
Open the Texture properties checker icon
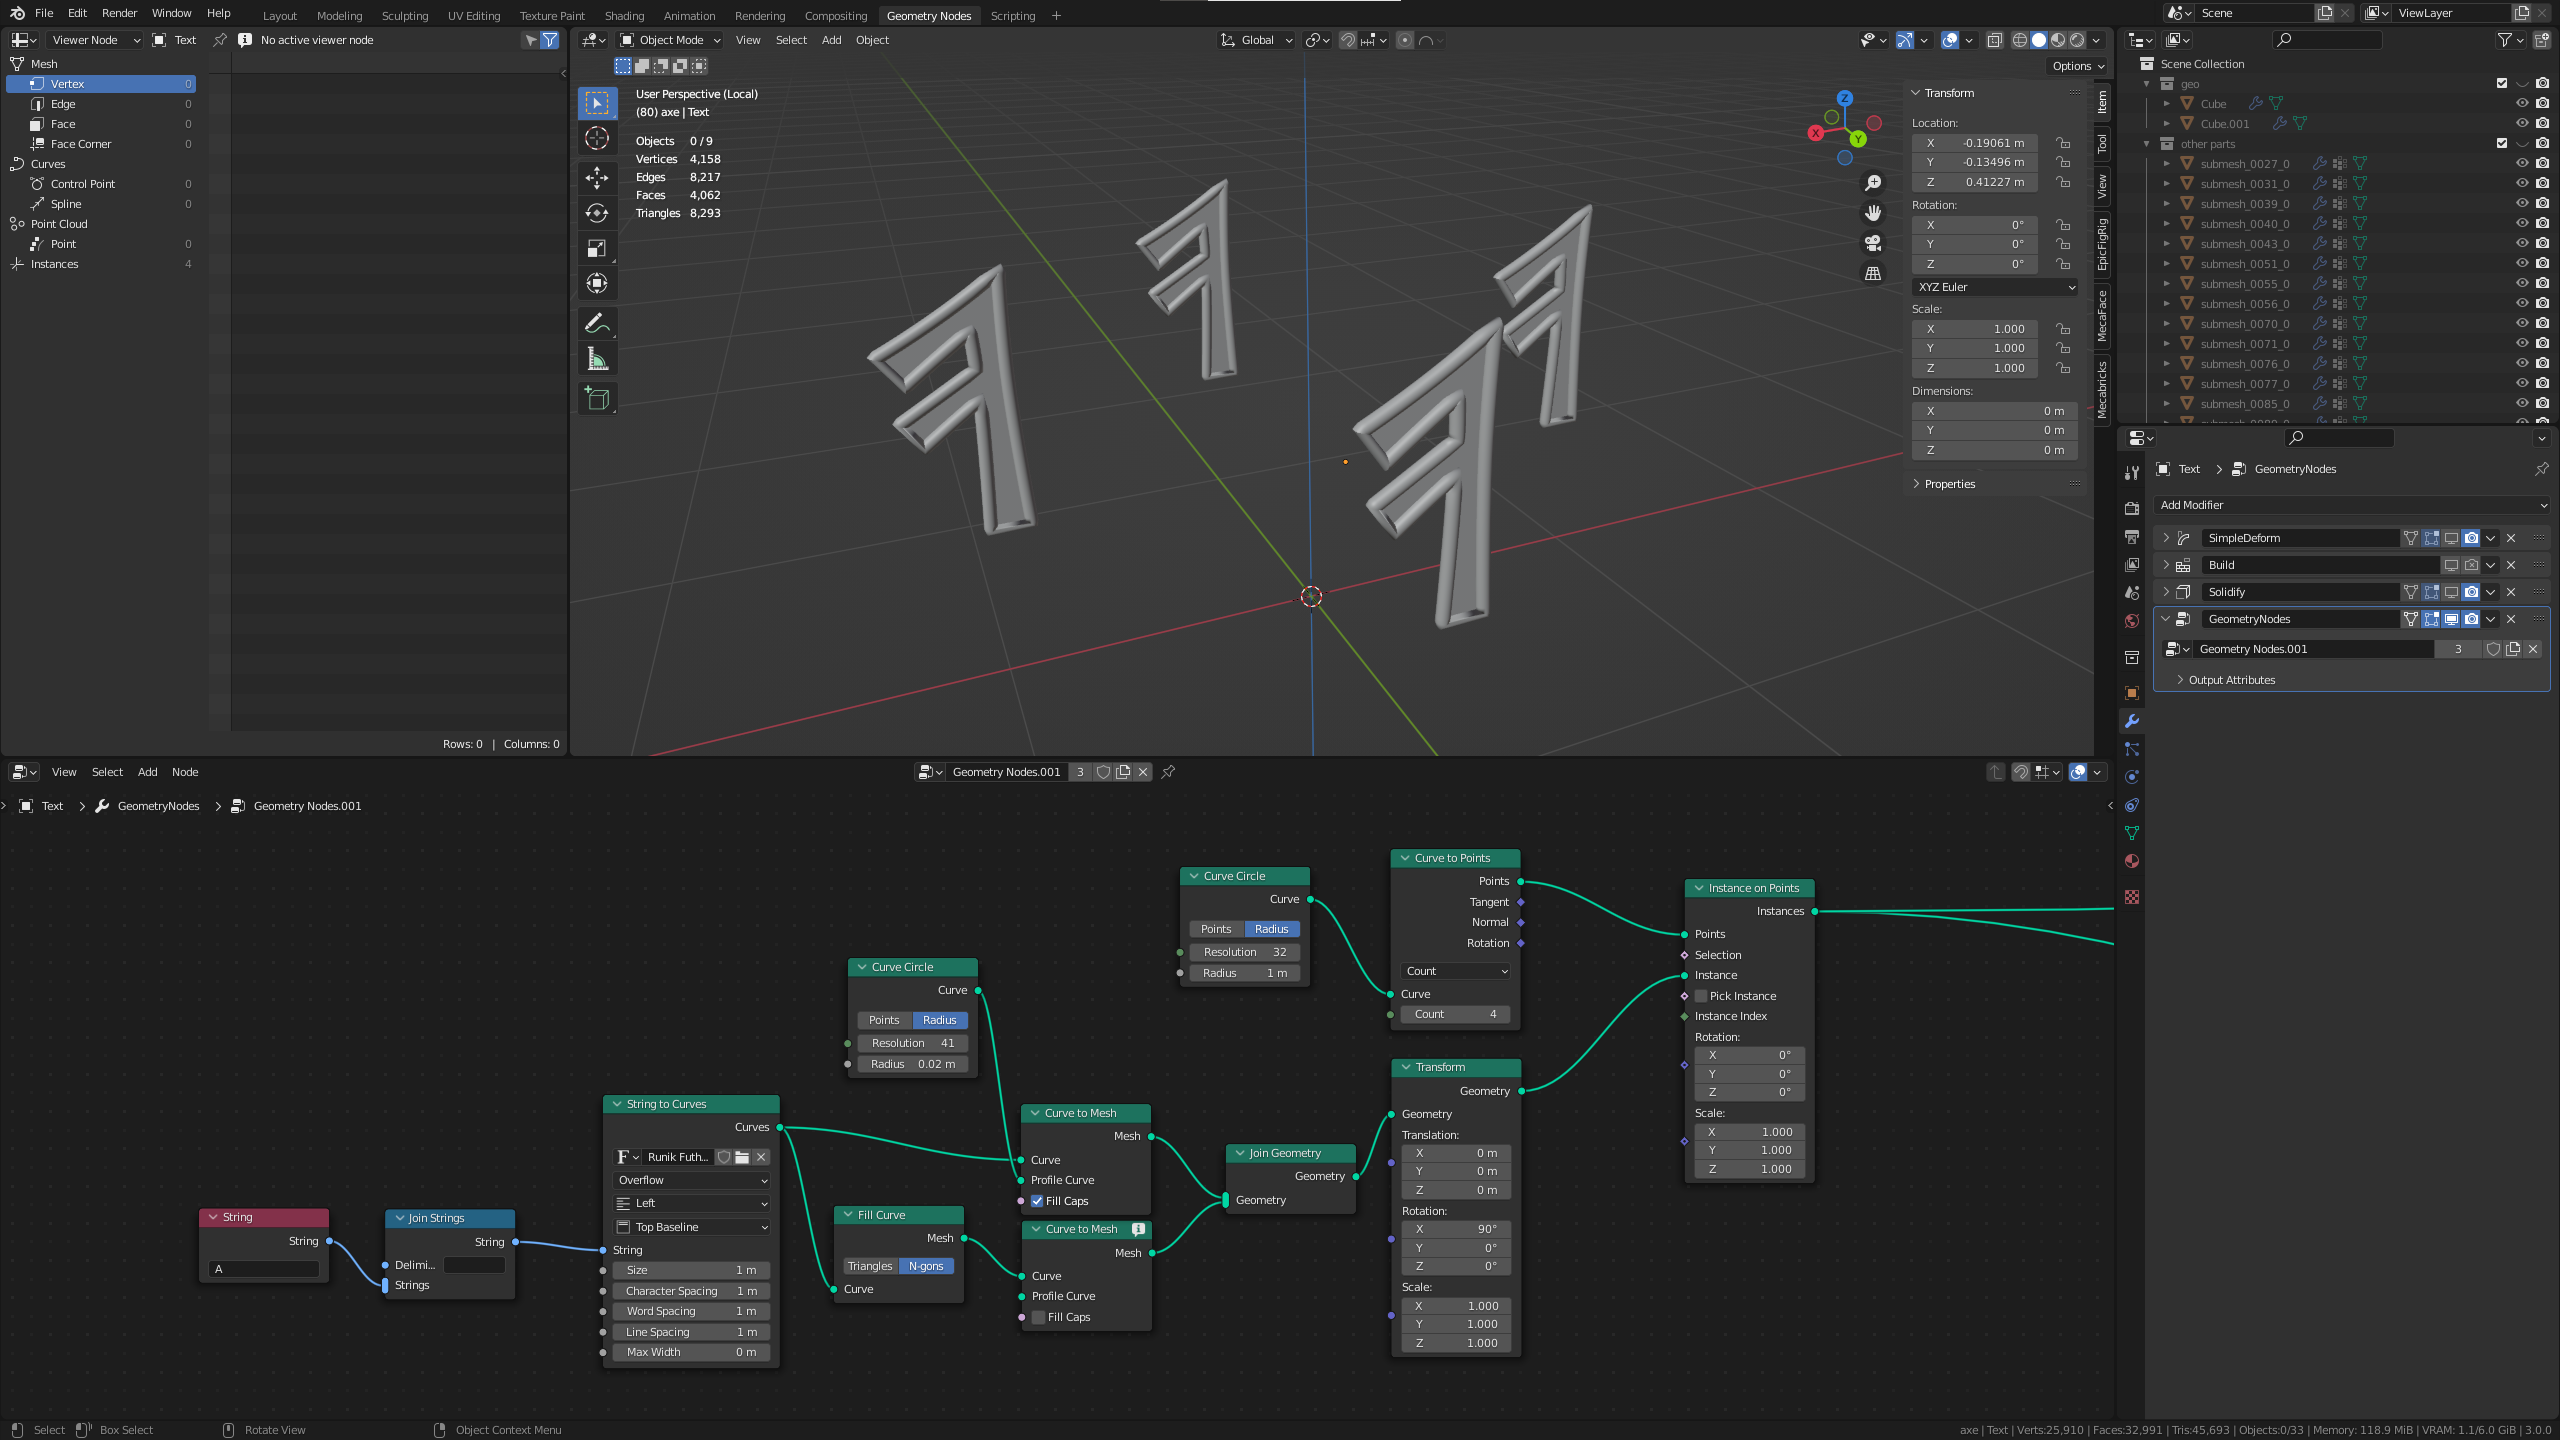[x=2132, y=897]
